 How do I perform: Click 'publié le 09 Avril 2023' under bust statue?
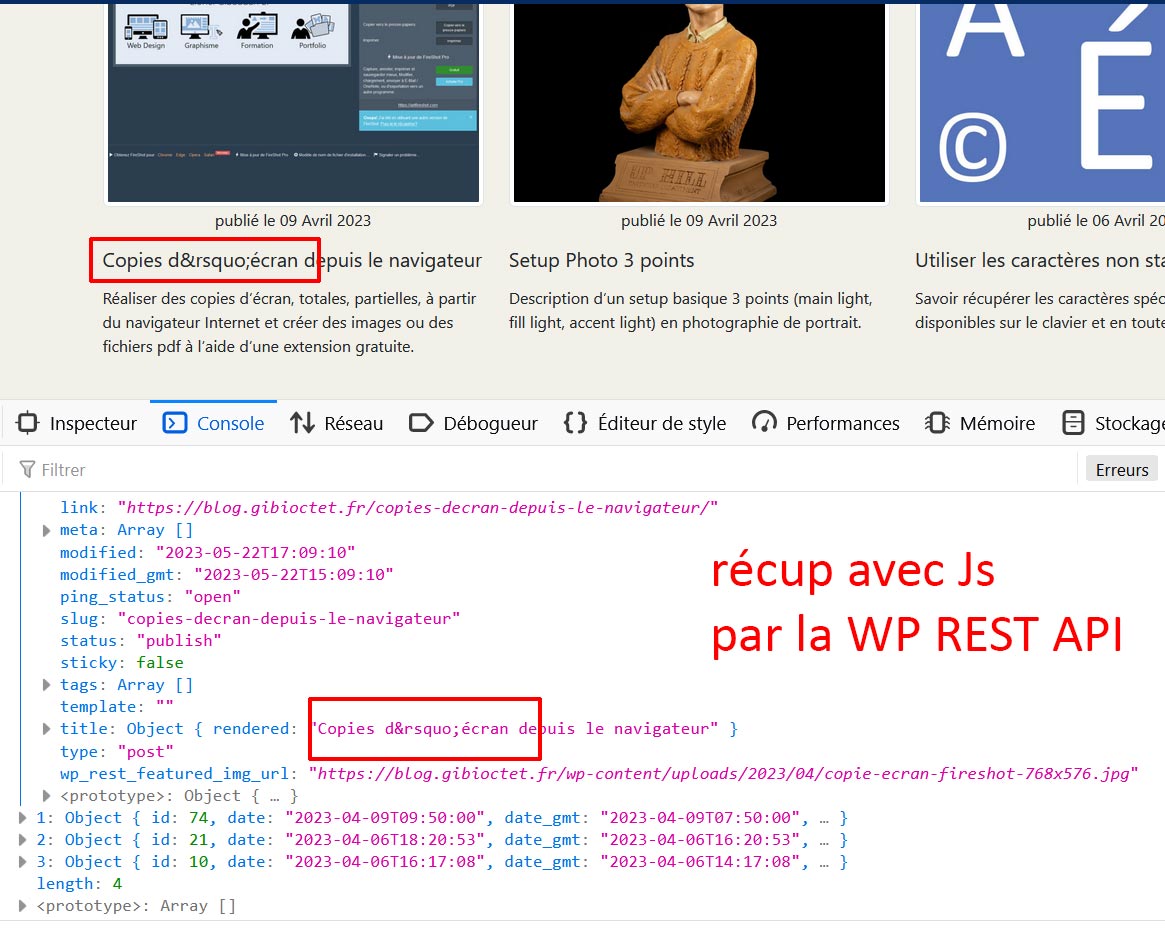click(699, 221)
